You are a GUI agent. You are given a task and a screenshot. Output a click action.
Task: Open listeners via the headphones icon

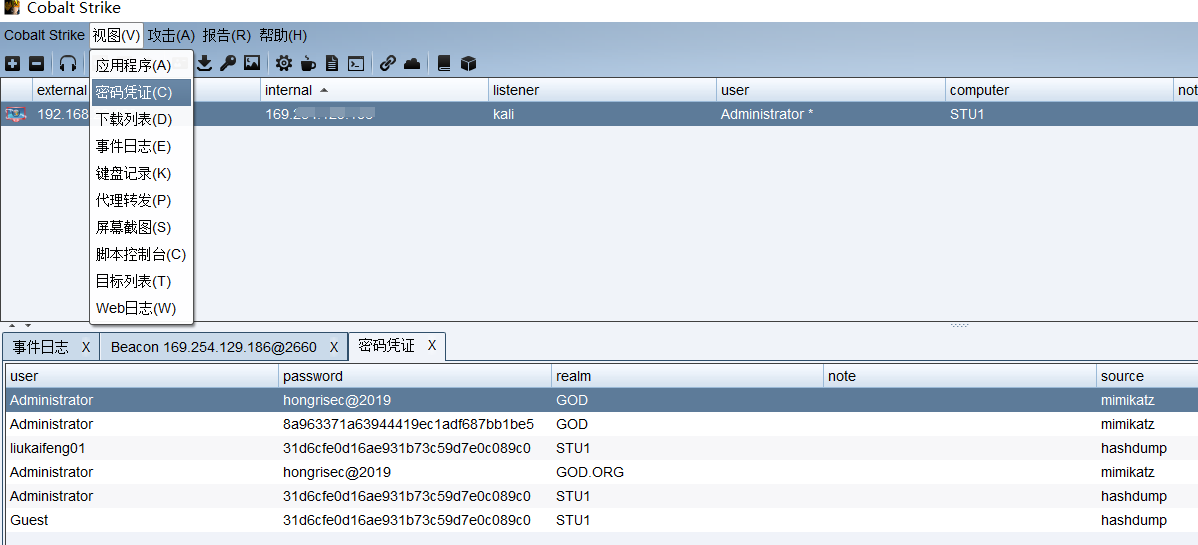(68, 63)
